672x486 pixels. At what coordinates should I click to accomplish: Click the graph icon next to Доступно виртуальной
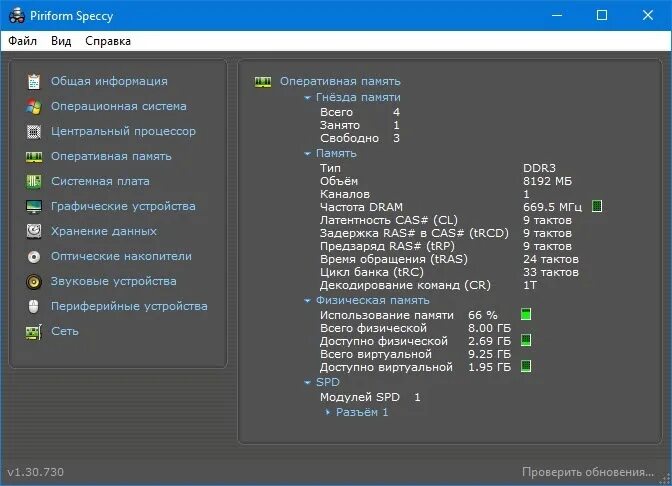[x=526, y=366]
